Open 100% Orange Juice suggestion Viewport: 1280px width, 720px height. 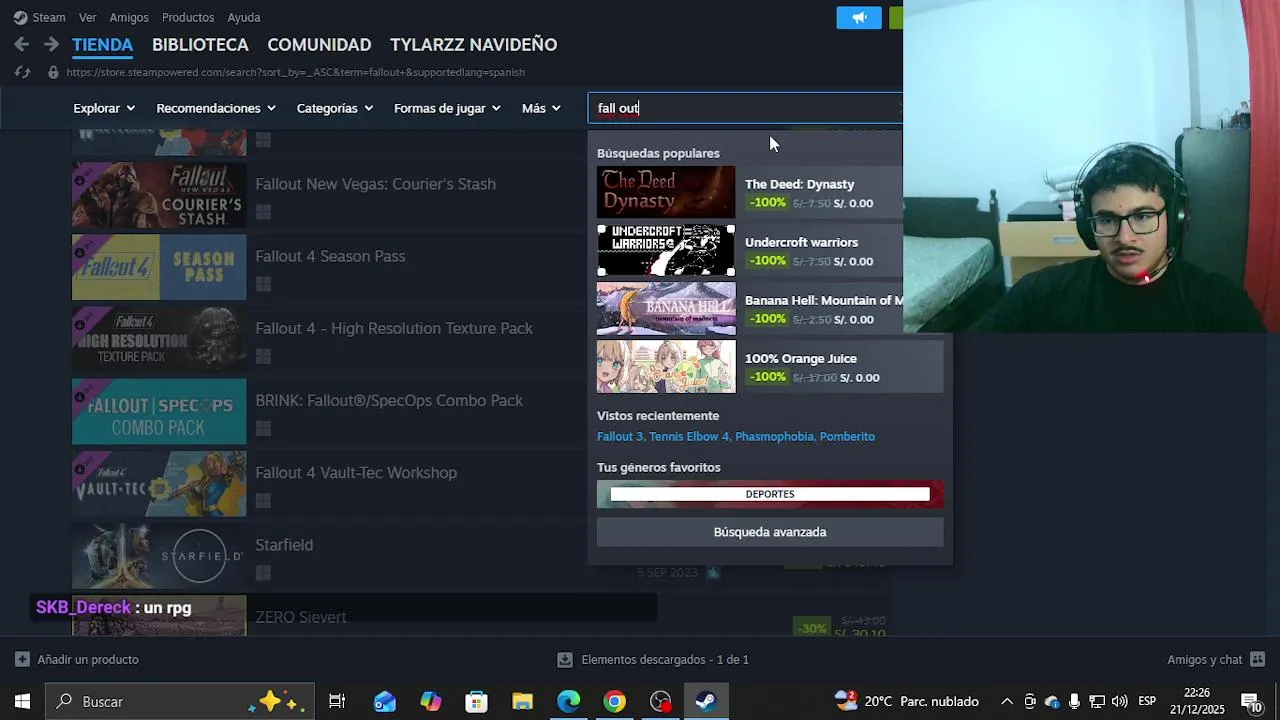pyautogui.click(x=770, y=366)
